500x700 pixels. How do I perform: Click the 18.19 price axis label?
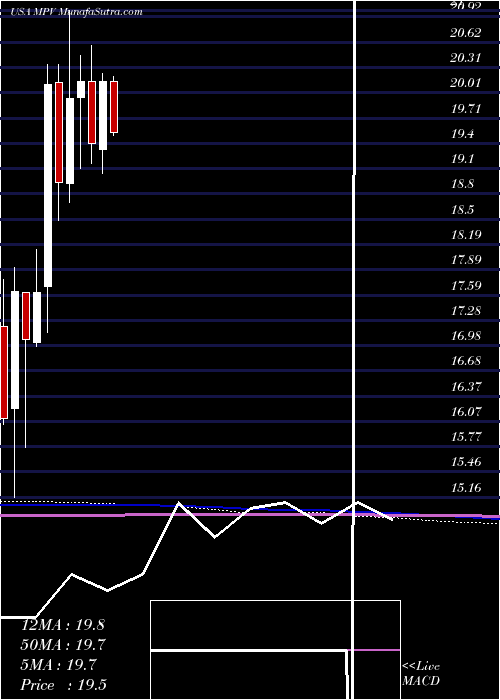point(466,234)
